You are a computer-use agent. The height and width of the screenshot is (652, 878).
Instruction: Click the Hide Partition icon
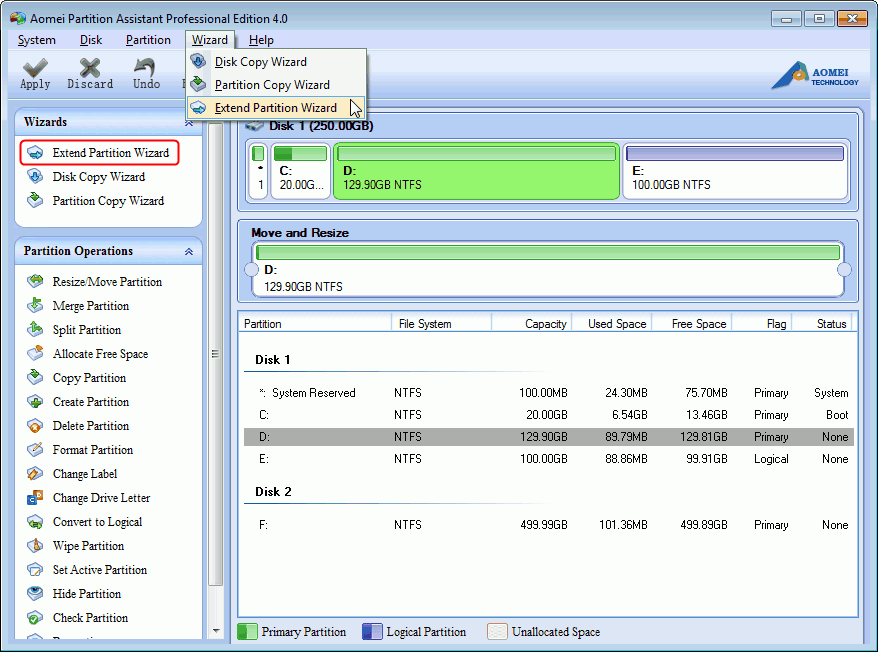point(35,594)
